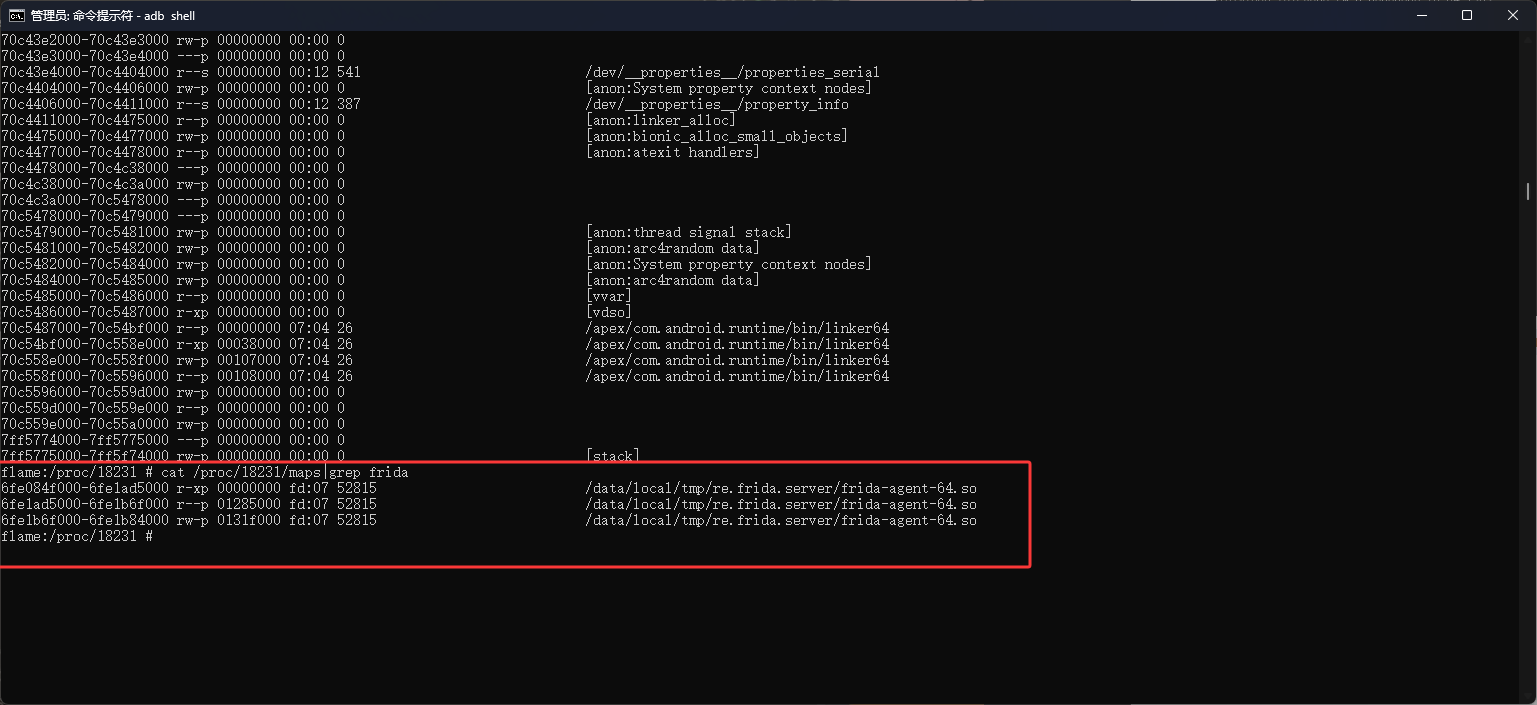
Task: Click the [anon:thread signal stack] entry
Action: click(x=688, y=232)
